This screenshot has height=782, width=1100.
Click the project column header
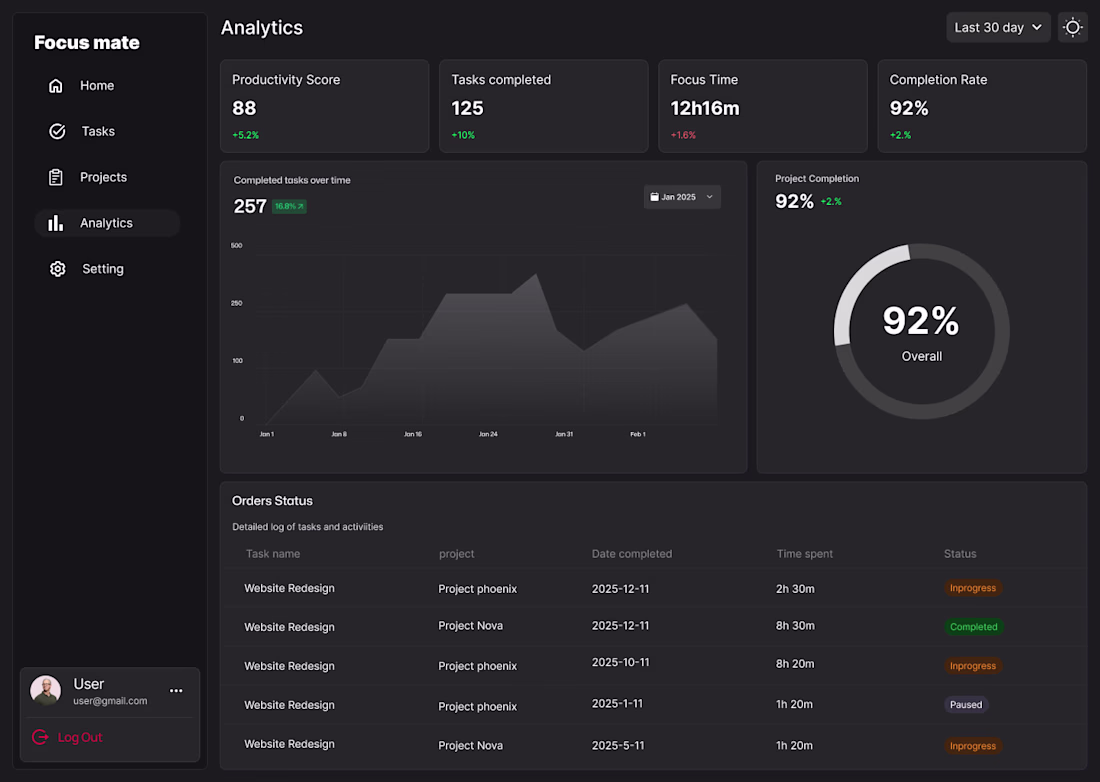click(x=457, y=554)
